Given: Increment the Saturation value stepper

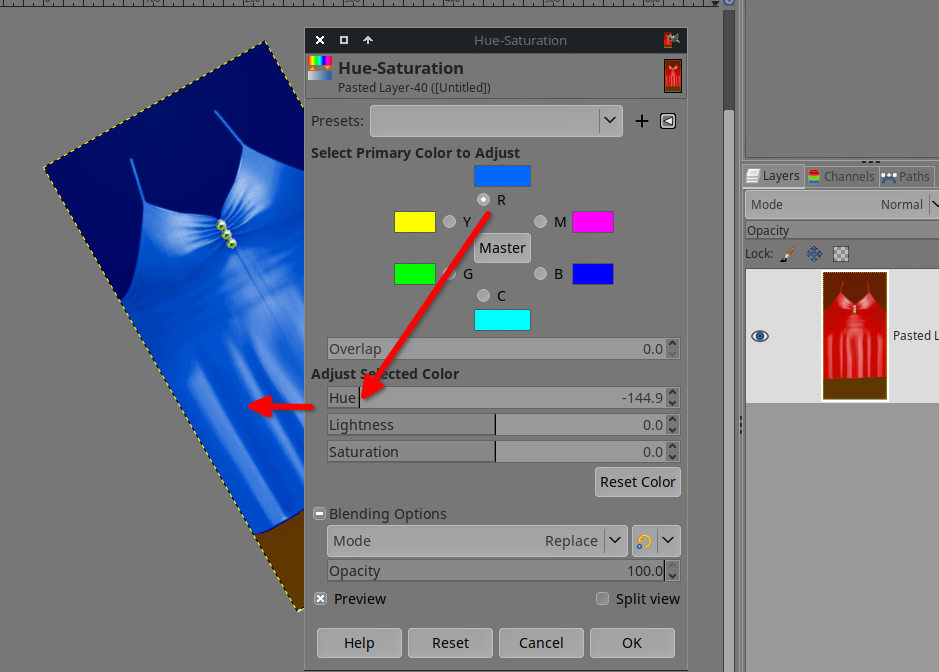Looking at the screenshot, I should click(x=673, y=447).
